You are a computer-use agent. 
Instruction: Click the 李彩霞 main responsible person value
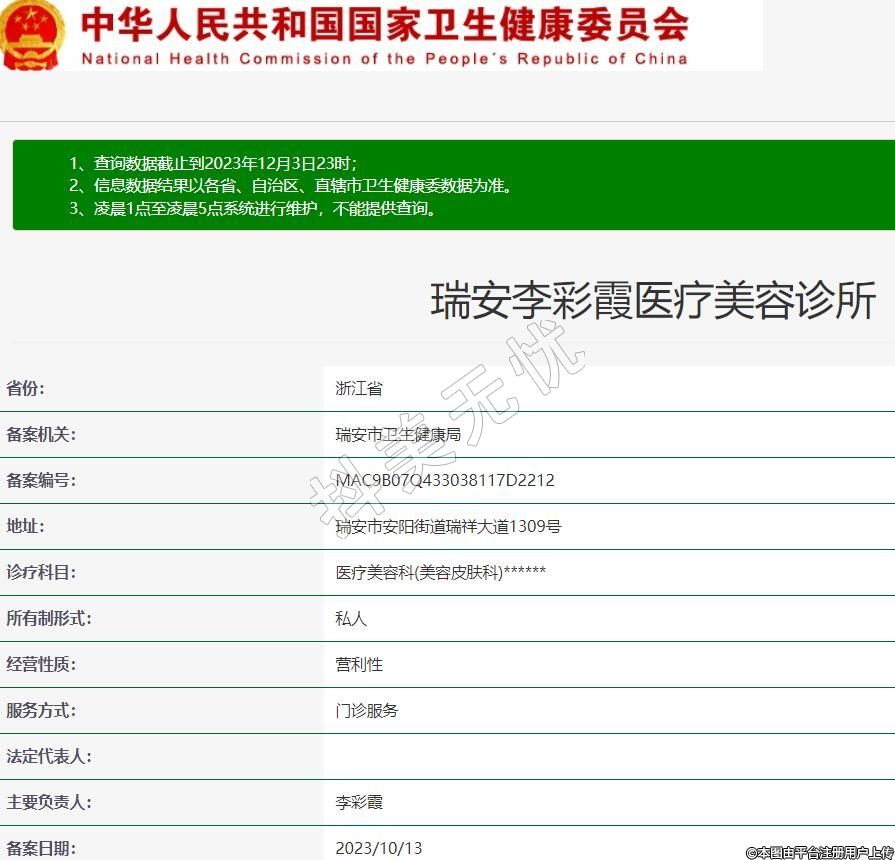[359, 803]
